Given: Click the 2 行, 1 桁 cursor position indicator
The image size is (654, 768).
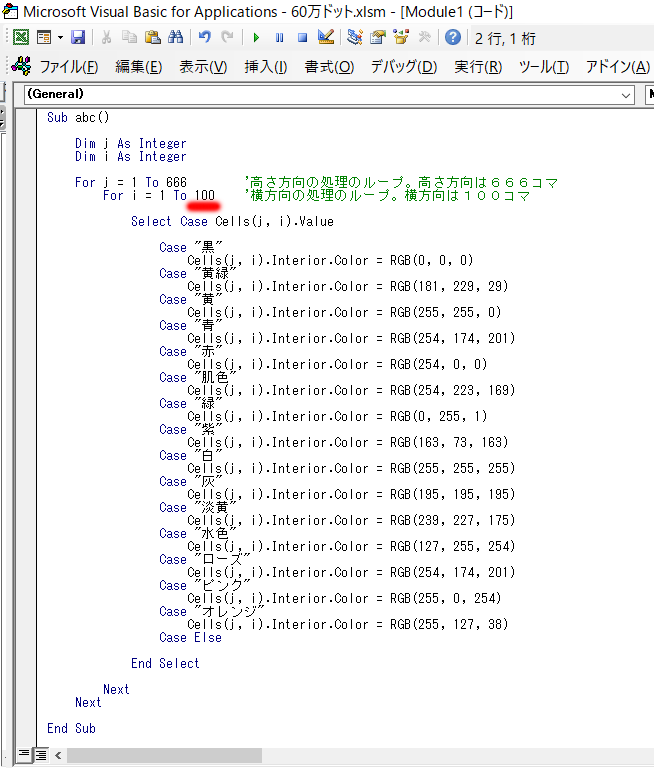Looking at the screenshot, I should (x=505, y=39).
